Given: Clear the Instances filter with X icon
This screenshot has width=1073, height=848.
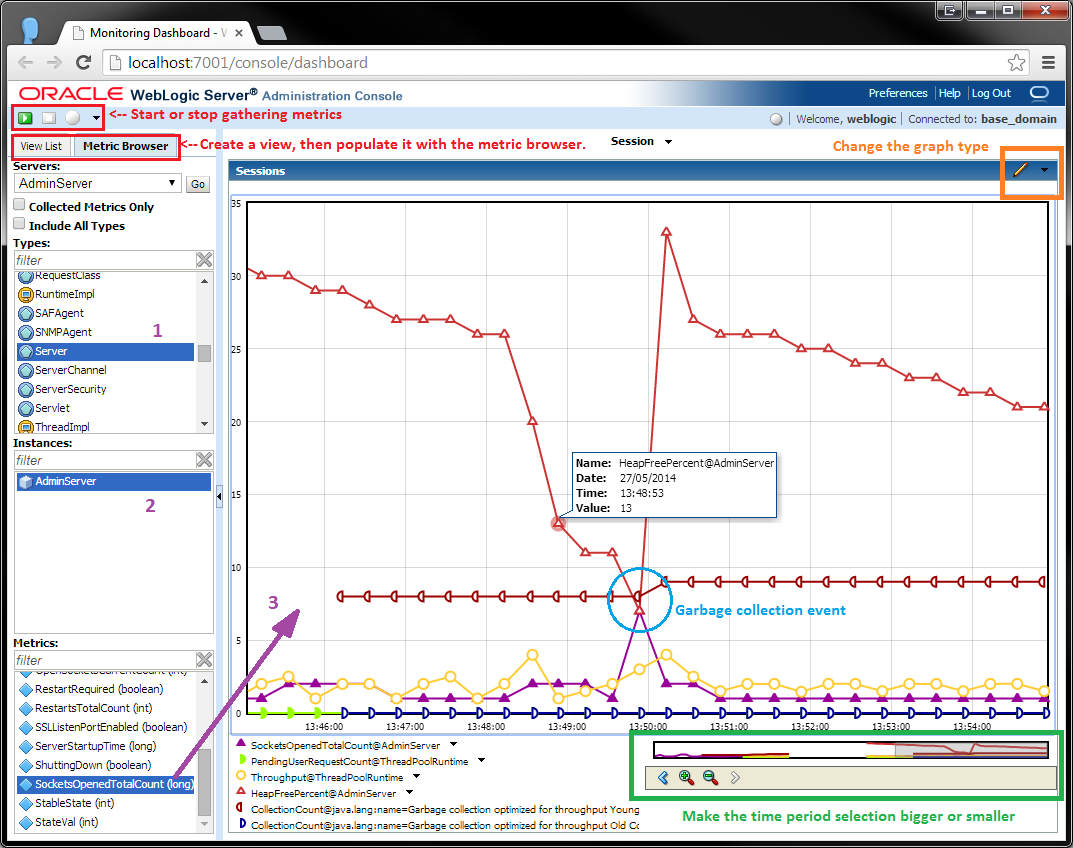Looking at the screenshot, I should [x=204, y=460].
